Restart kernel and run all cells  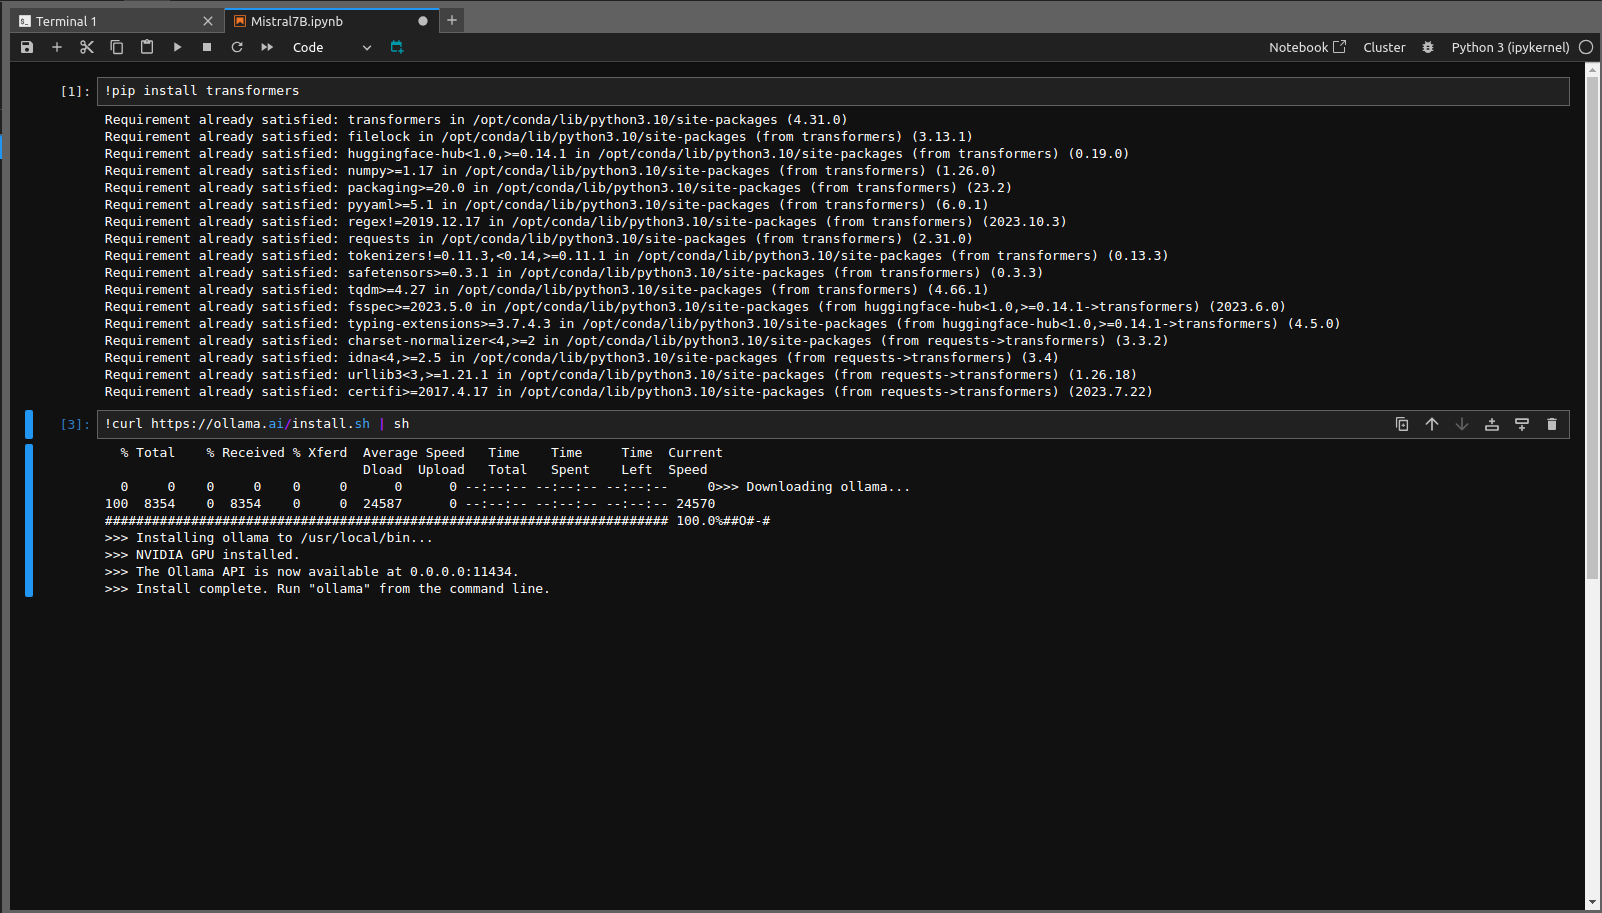(267, 47)
